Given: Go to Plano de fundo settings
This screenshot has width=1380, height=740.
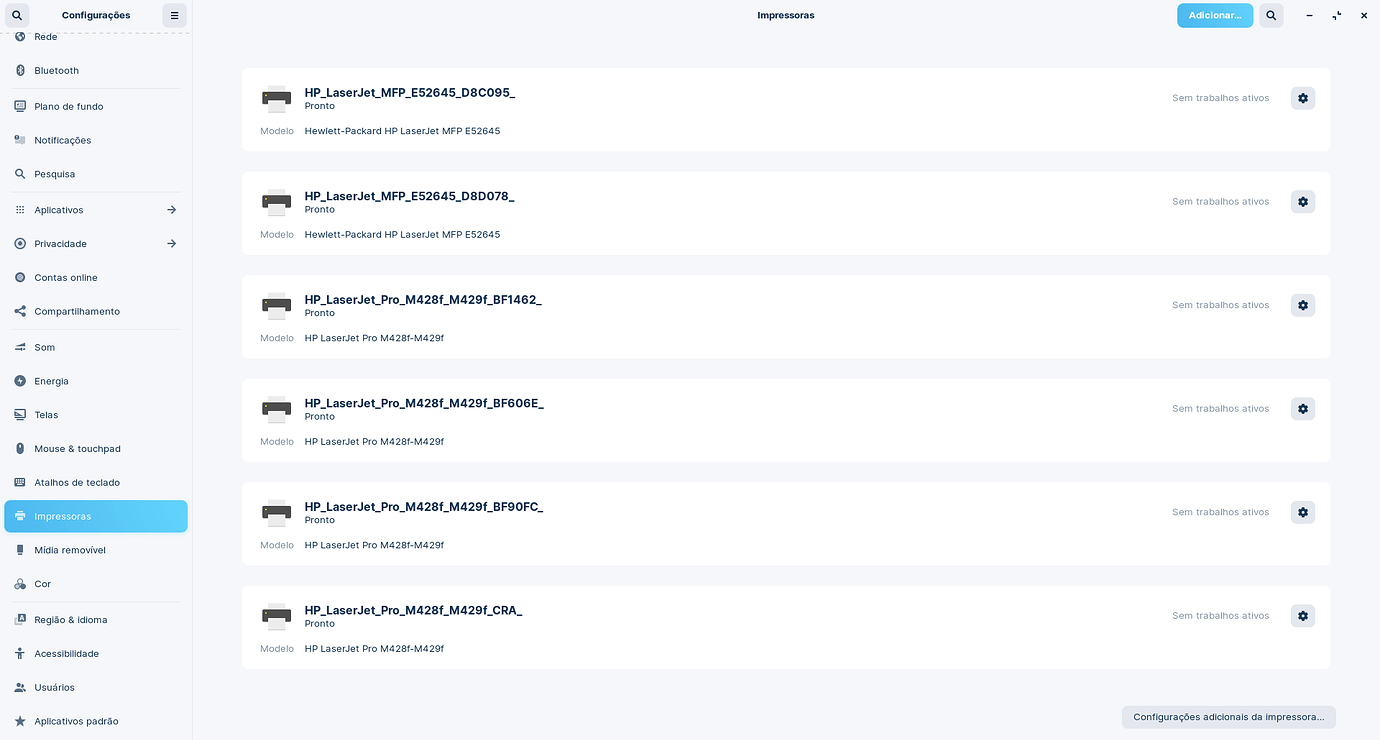Looking at the screenshot, I should pos(68,107).
